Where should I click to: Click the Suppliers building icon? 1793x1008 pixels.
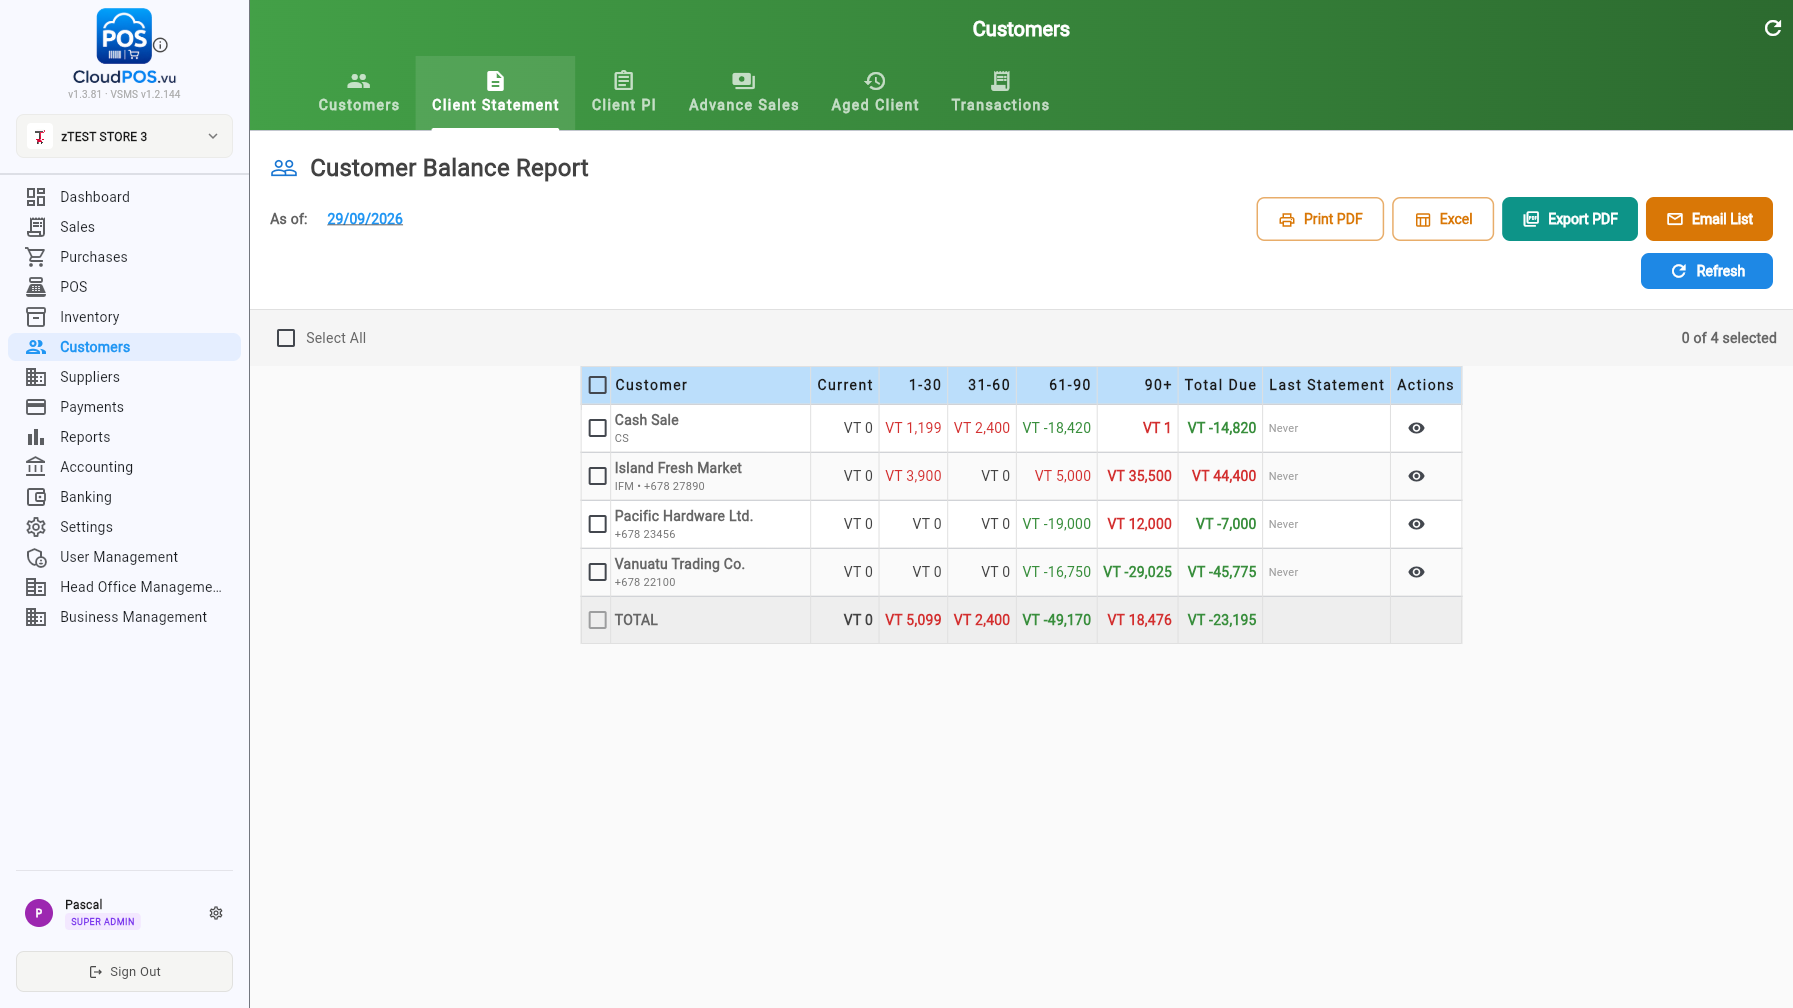tap(36, 377)
